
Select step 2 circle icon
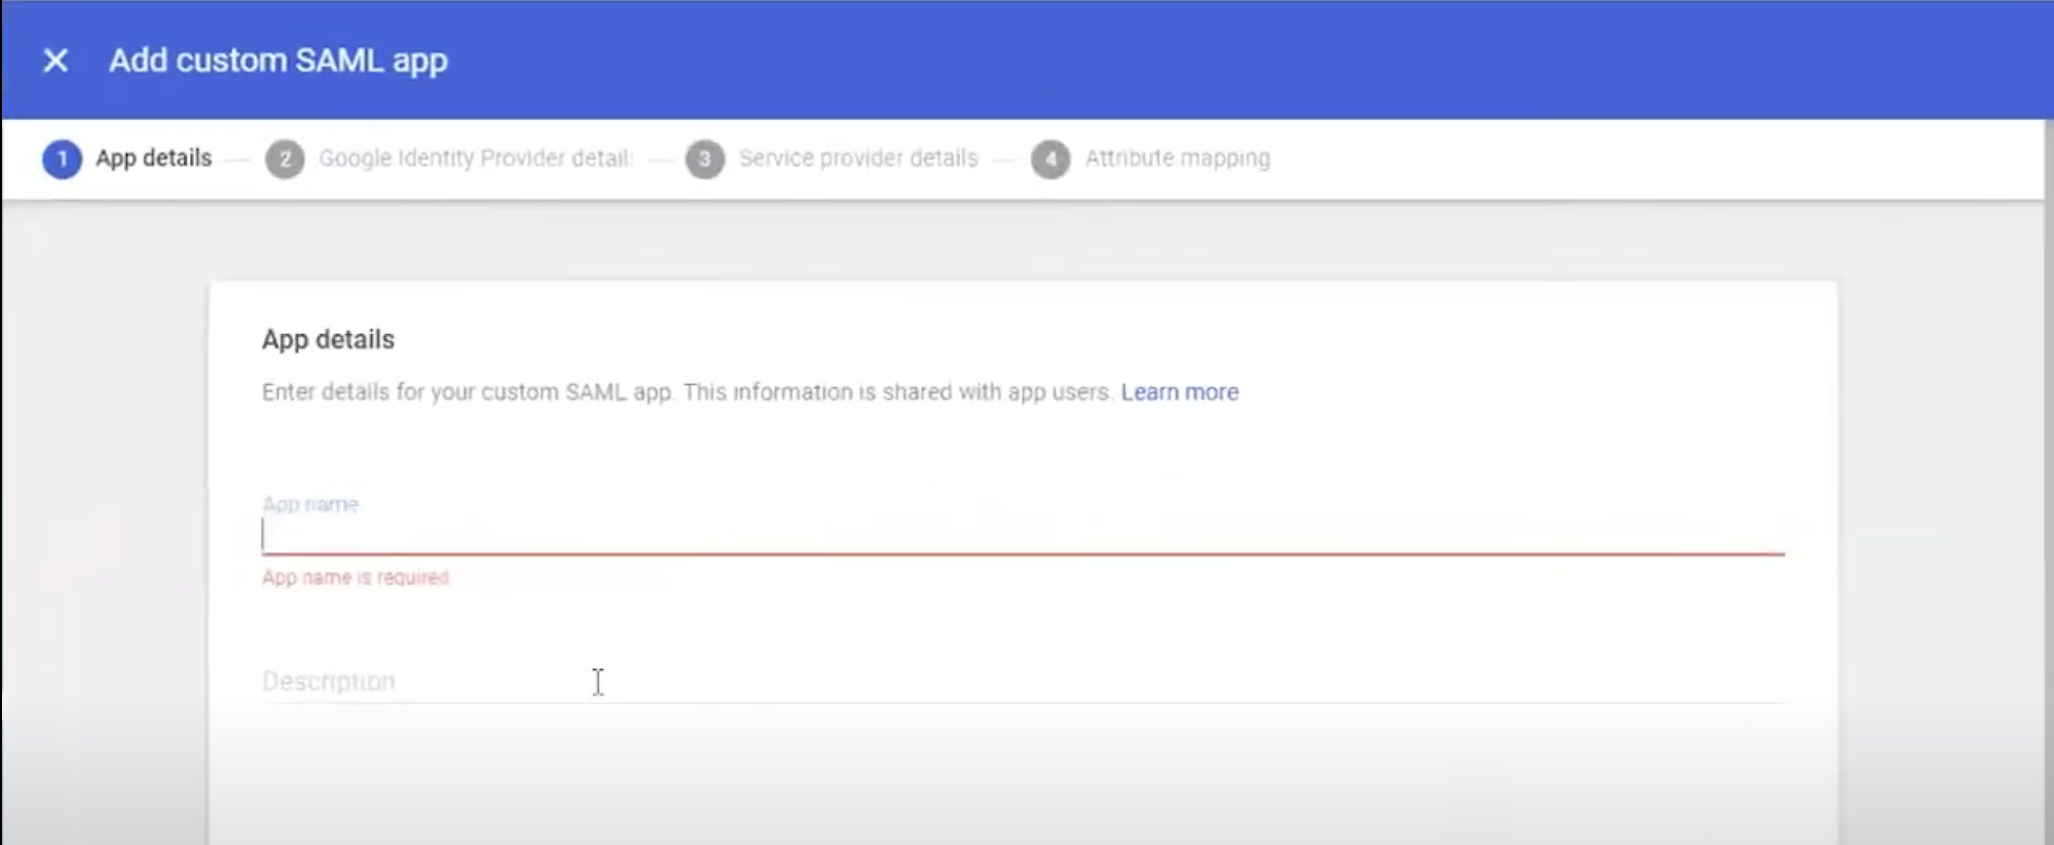[x=285, y=159]
